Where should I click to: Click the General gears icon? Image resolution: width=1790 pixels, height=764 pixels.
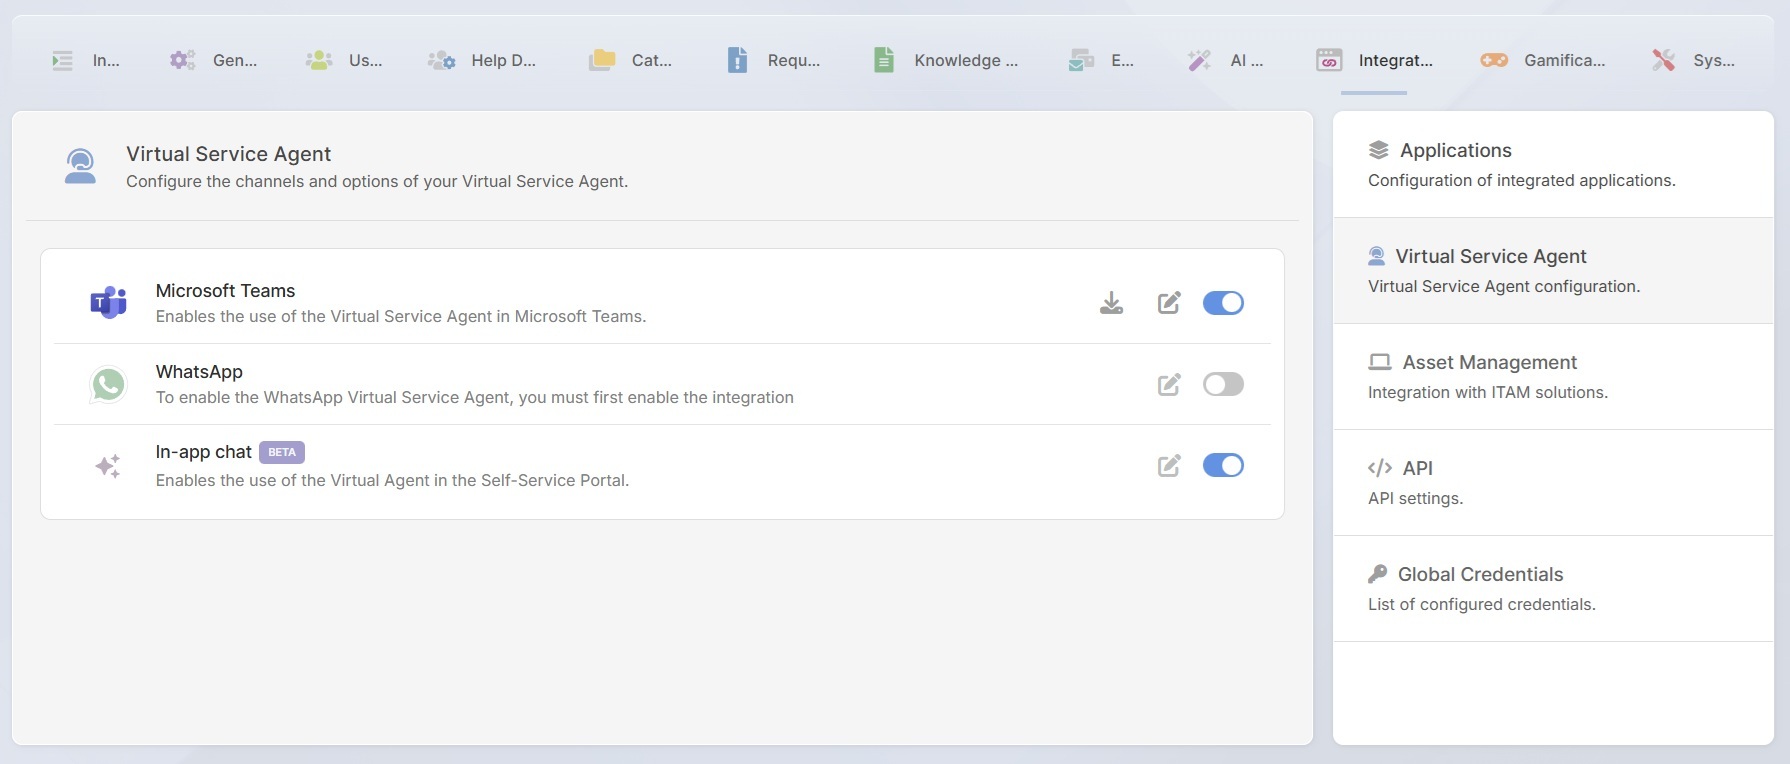point(182,60)
